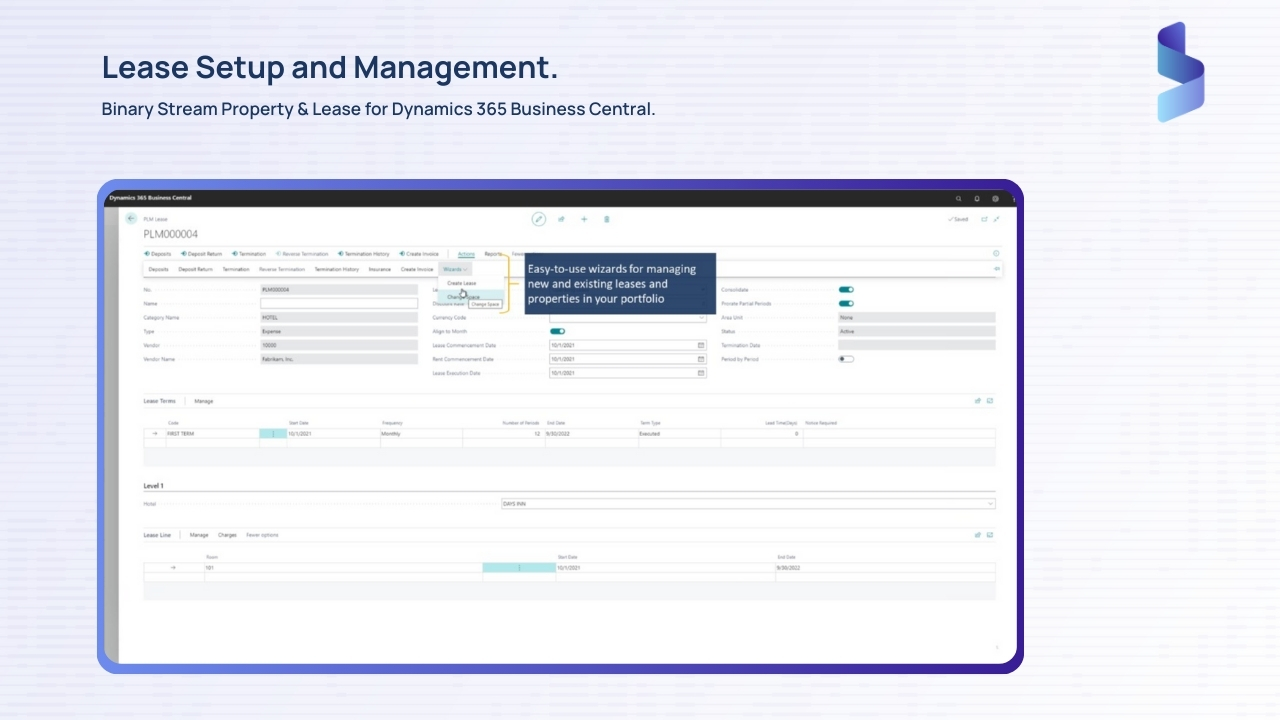The height and width of the screenshot is (720, 1280).
Task: Click into the empty Name field
Action: point(339,303)
